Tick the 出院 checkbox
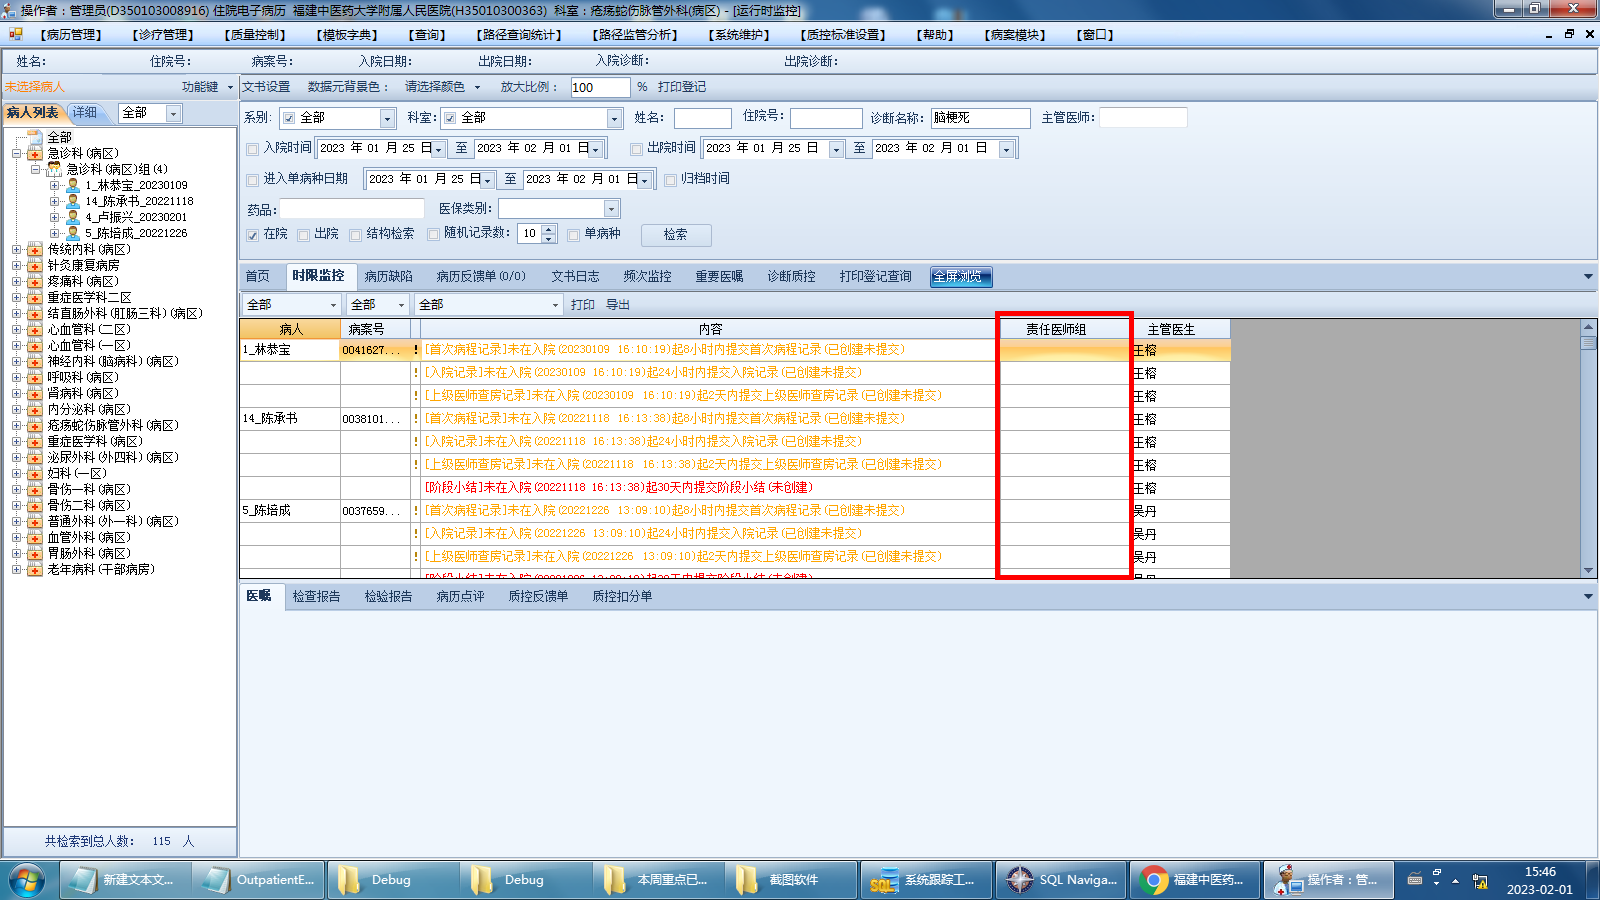Image resolution: width=1600 pixels, height=900 pixels. point(303,235)
